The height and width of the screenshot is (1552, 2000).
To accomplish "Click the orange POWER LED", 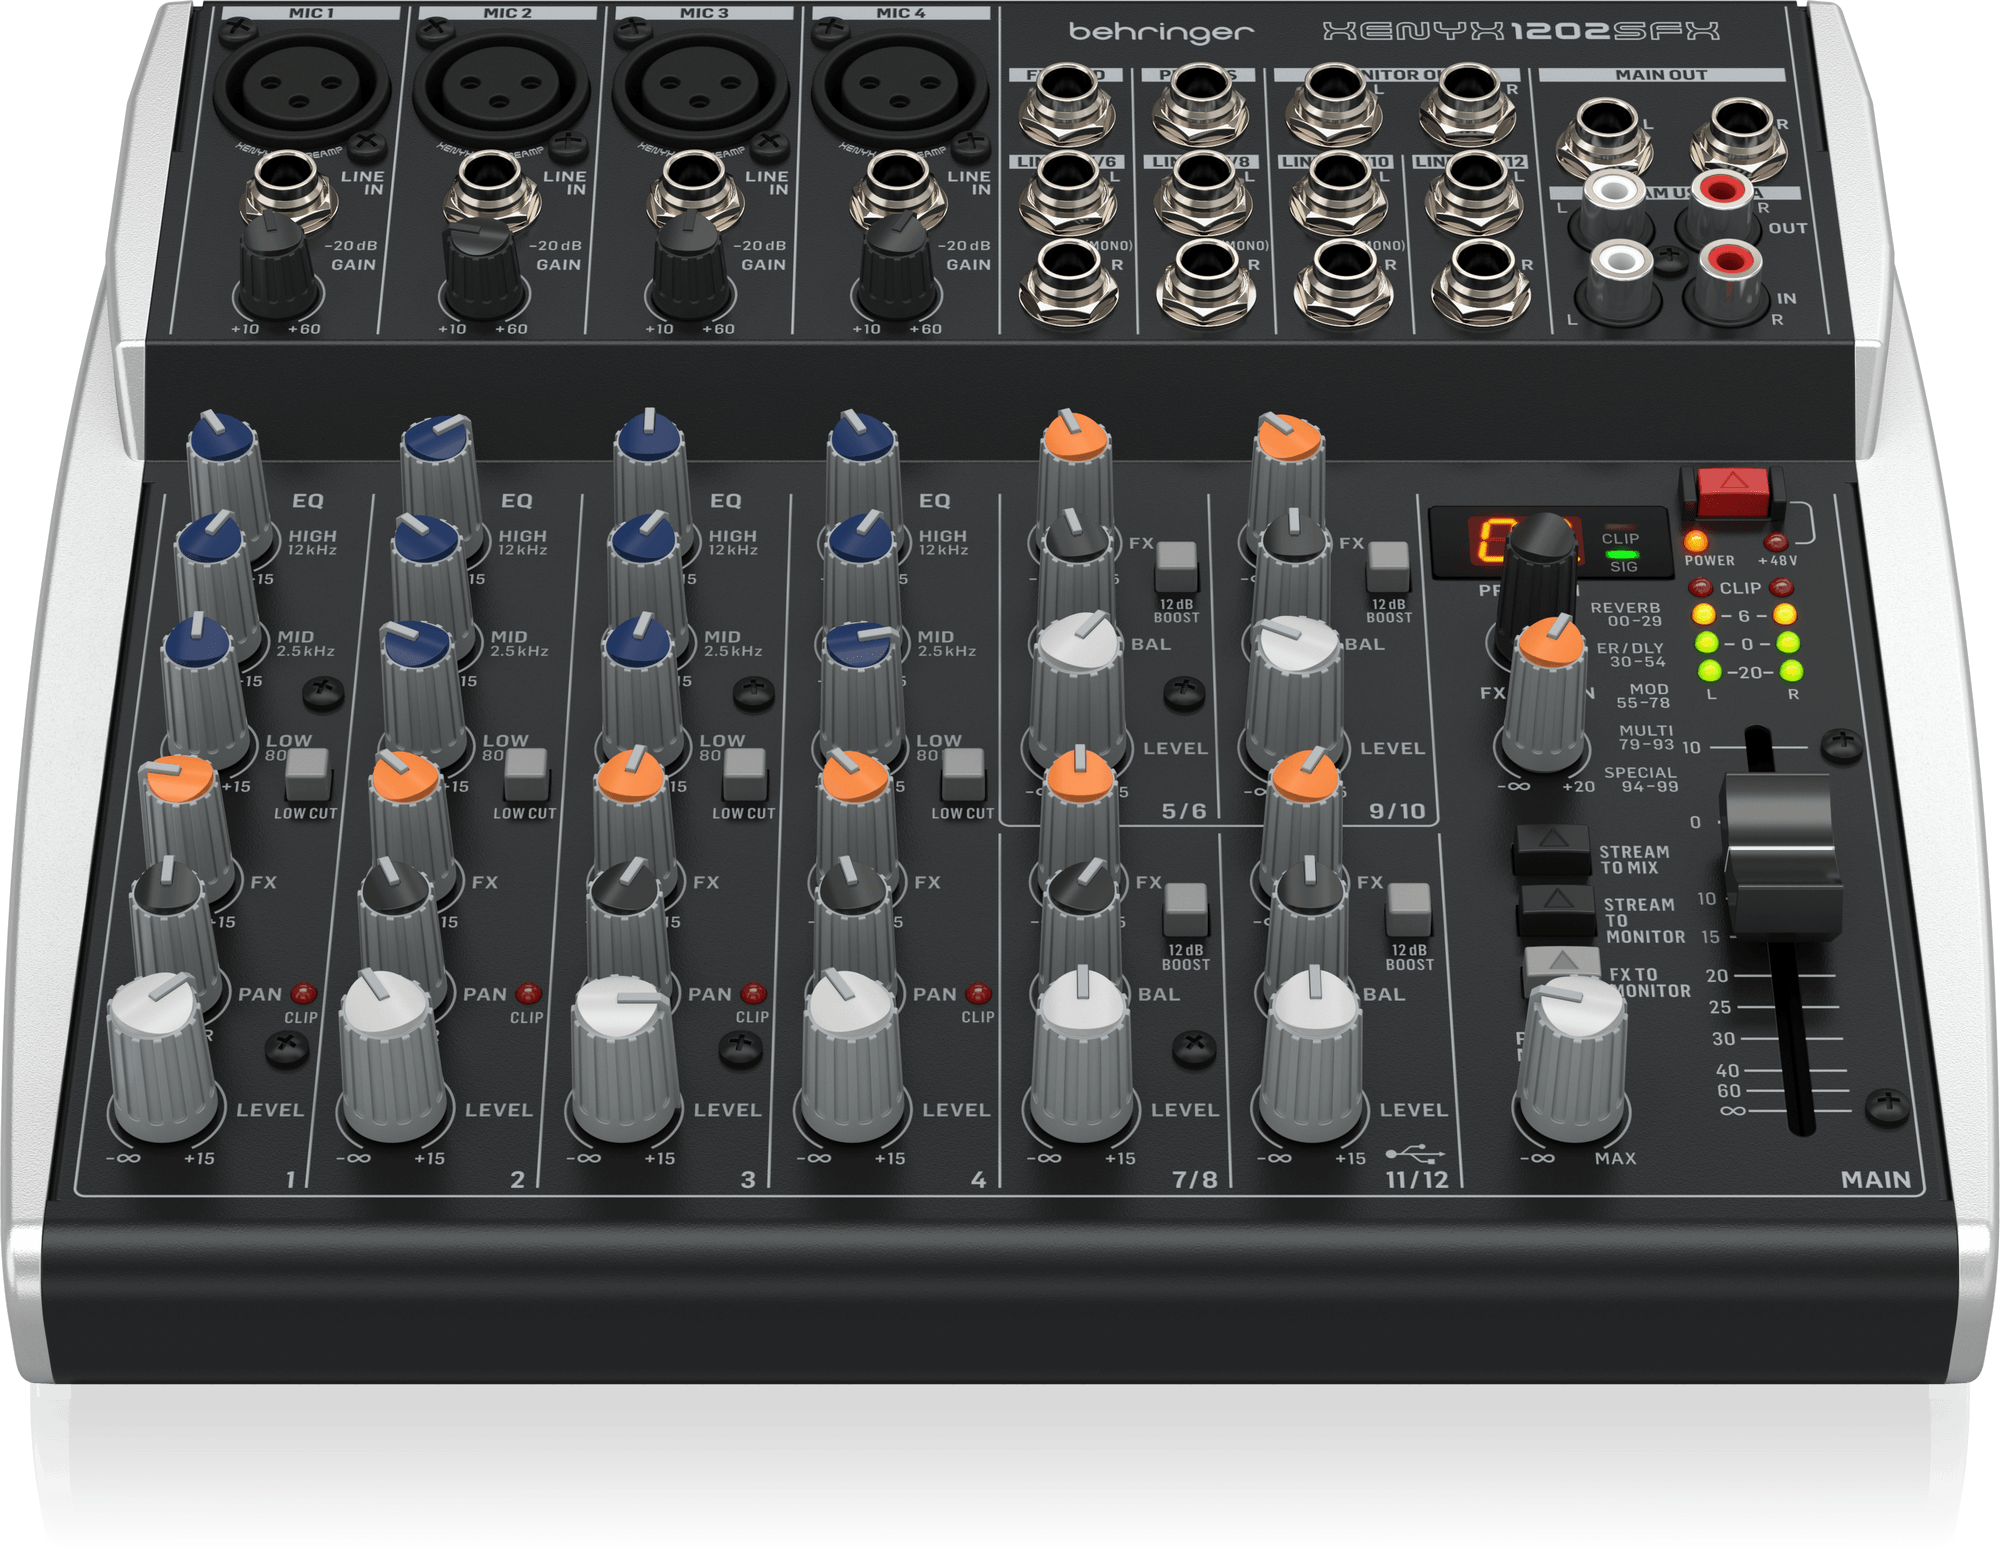I will [1696, 541].
